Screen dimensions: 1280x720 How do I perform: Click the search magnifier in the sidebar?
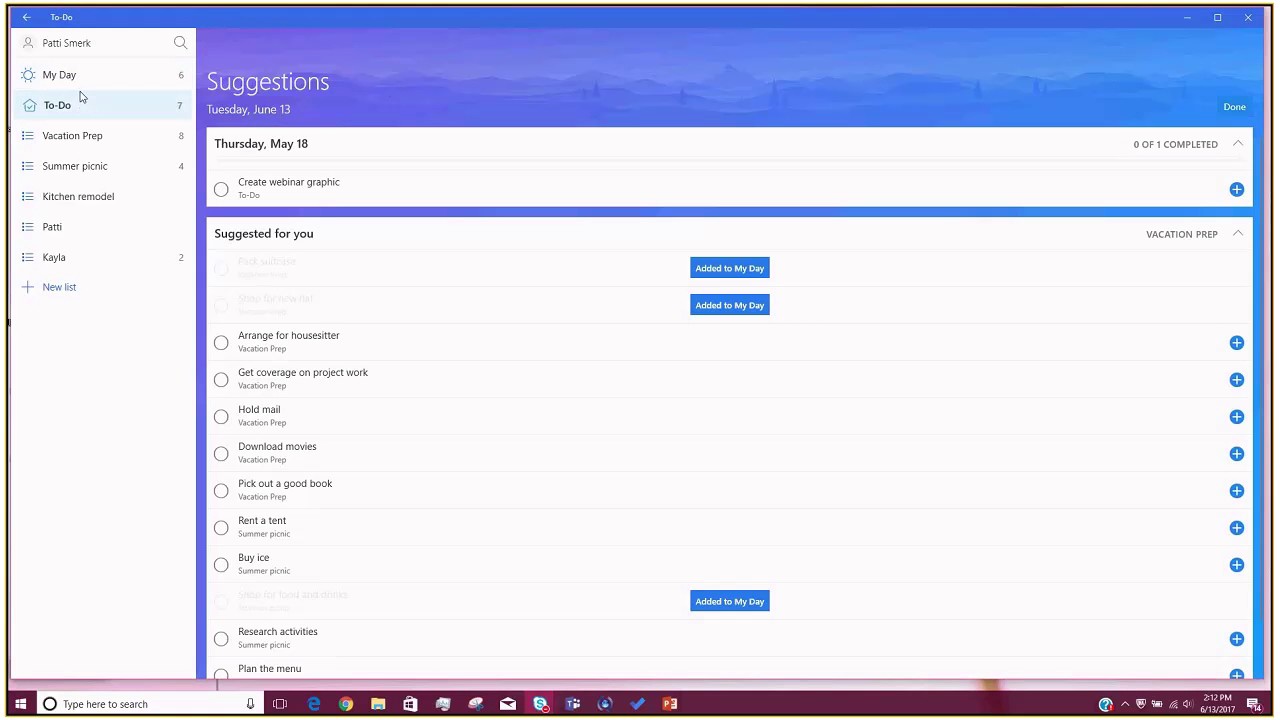[x=180, y=43]
